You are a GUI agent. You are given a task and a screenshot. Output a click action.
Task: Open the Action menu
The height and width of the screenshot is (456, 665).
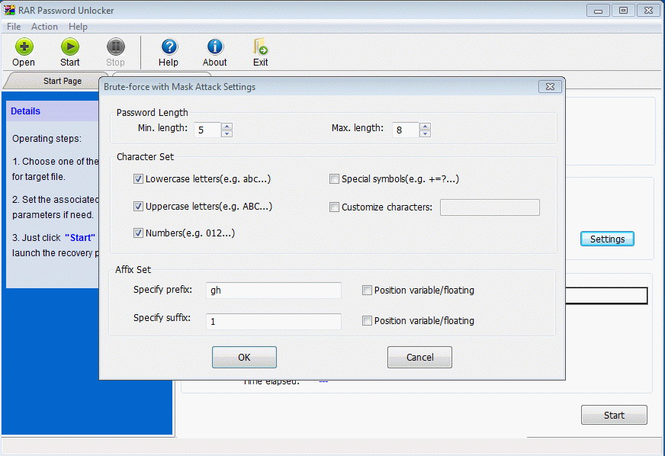click(44, 26)
